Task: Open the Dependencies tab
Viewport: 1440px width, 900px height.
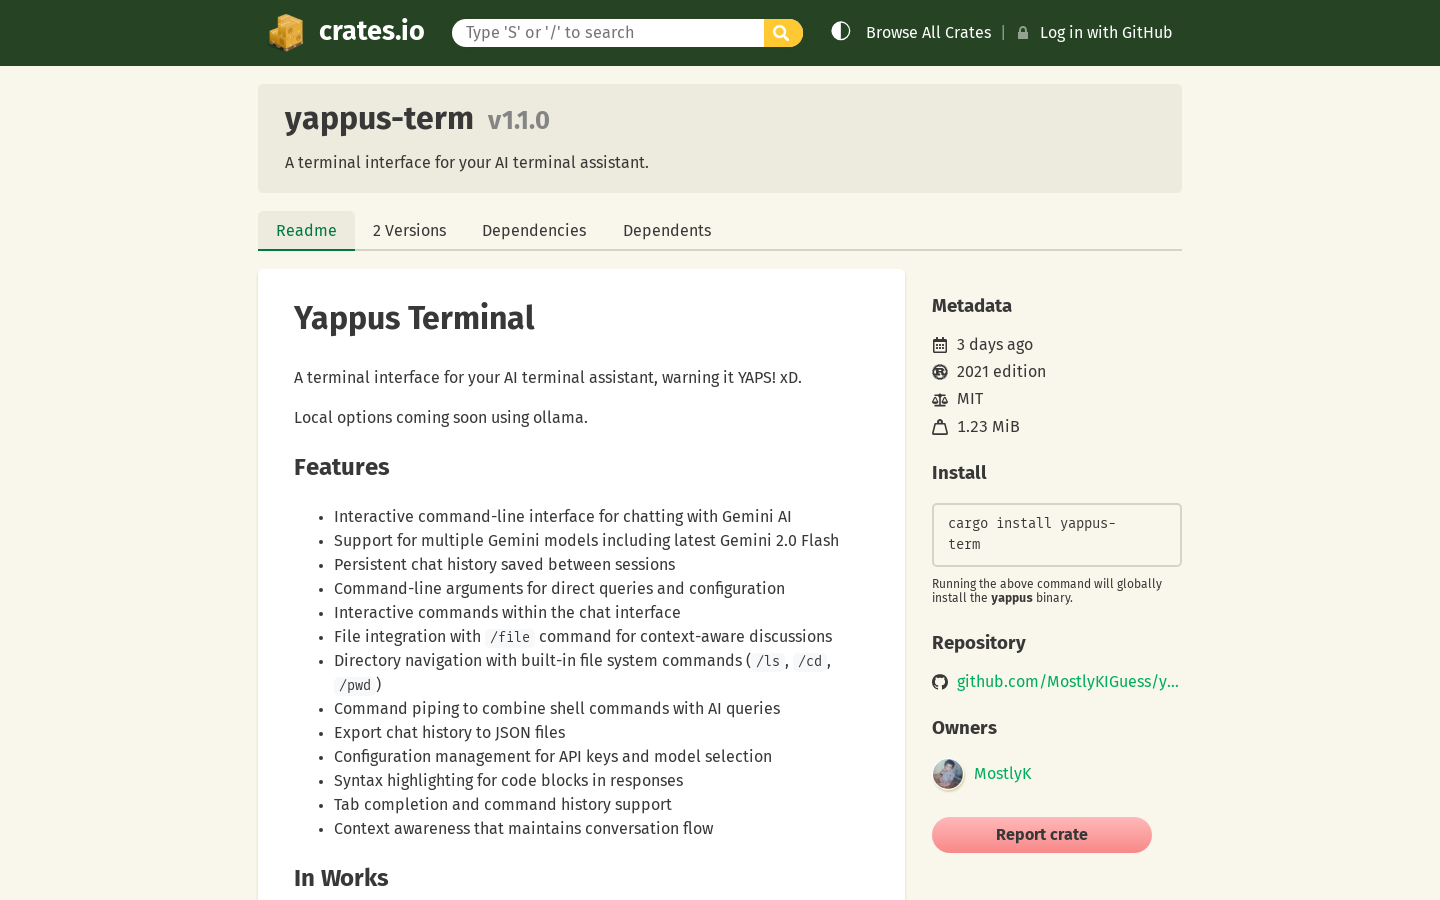Action: [534, 231]
